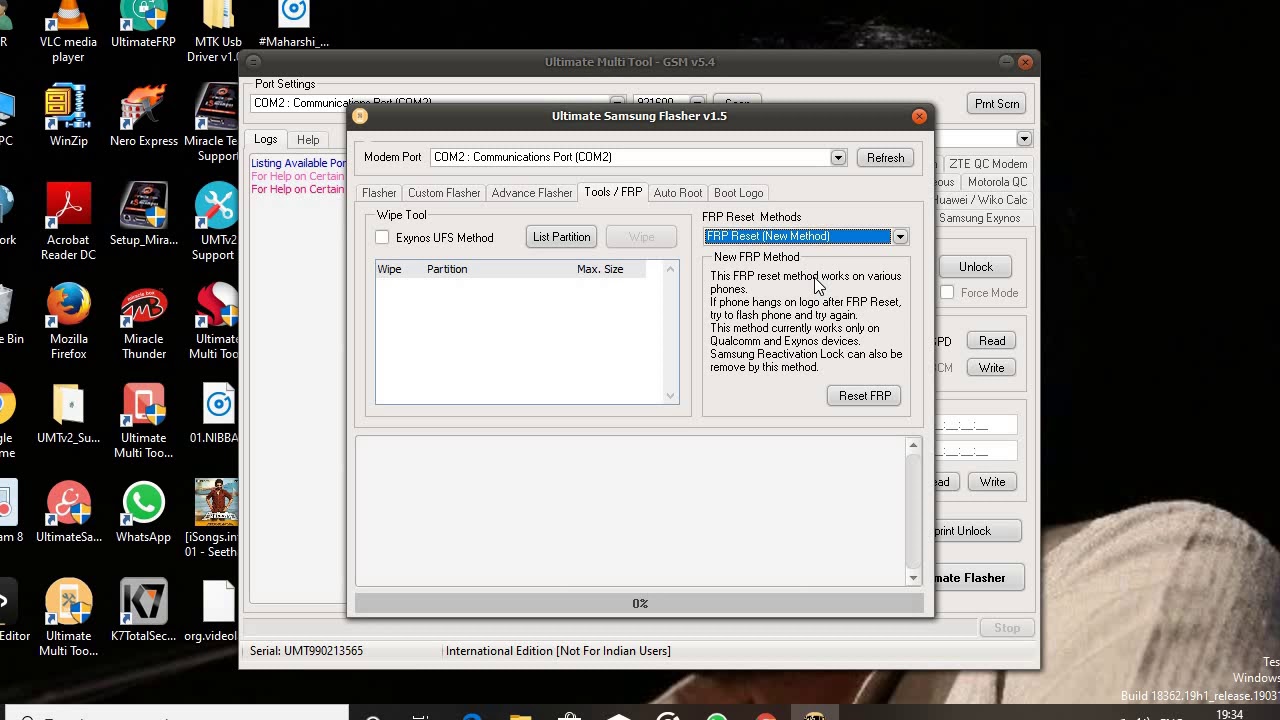Open the UMTv2_Su... folder icon
1280x720 pixels.
(68, 413)
